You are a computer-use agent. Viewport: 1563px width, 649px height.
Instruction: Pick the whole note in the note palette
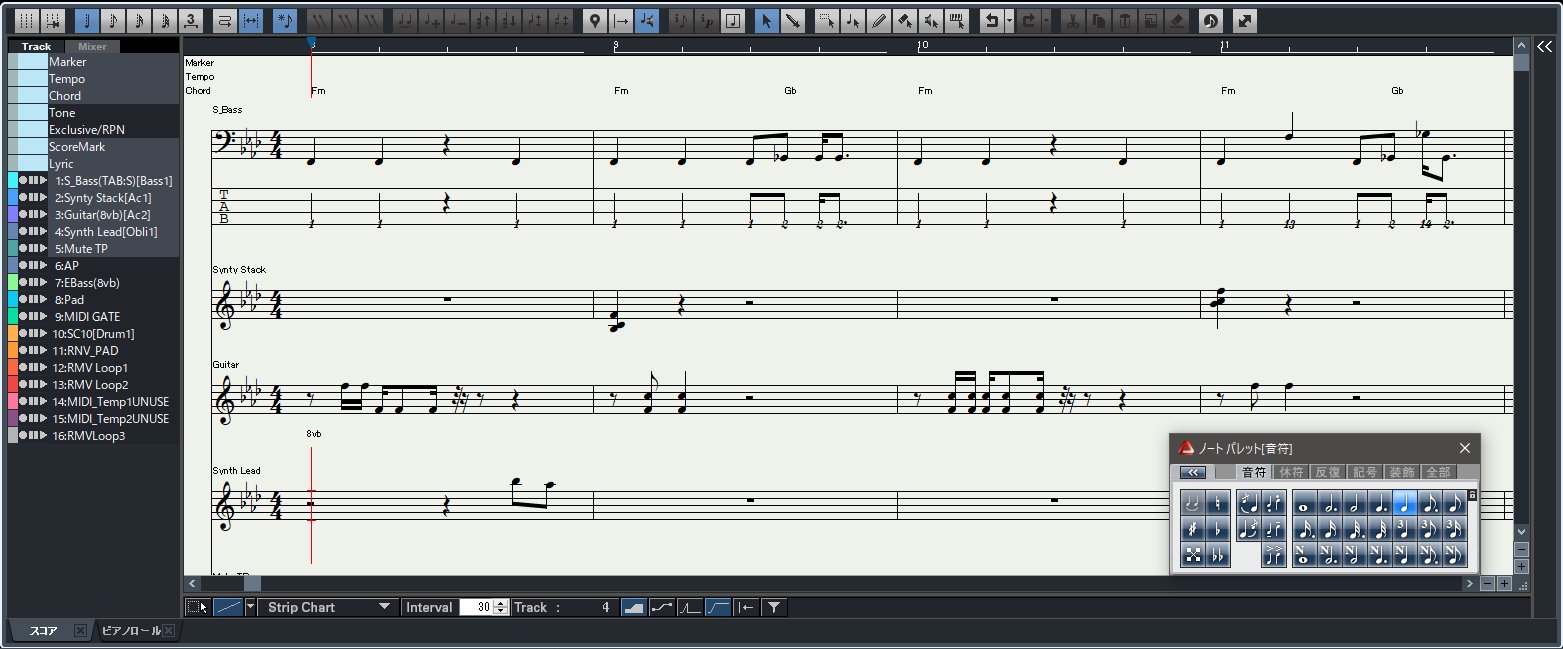coord(1303,503)
